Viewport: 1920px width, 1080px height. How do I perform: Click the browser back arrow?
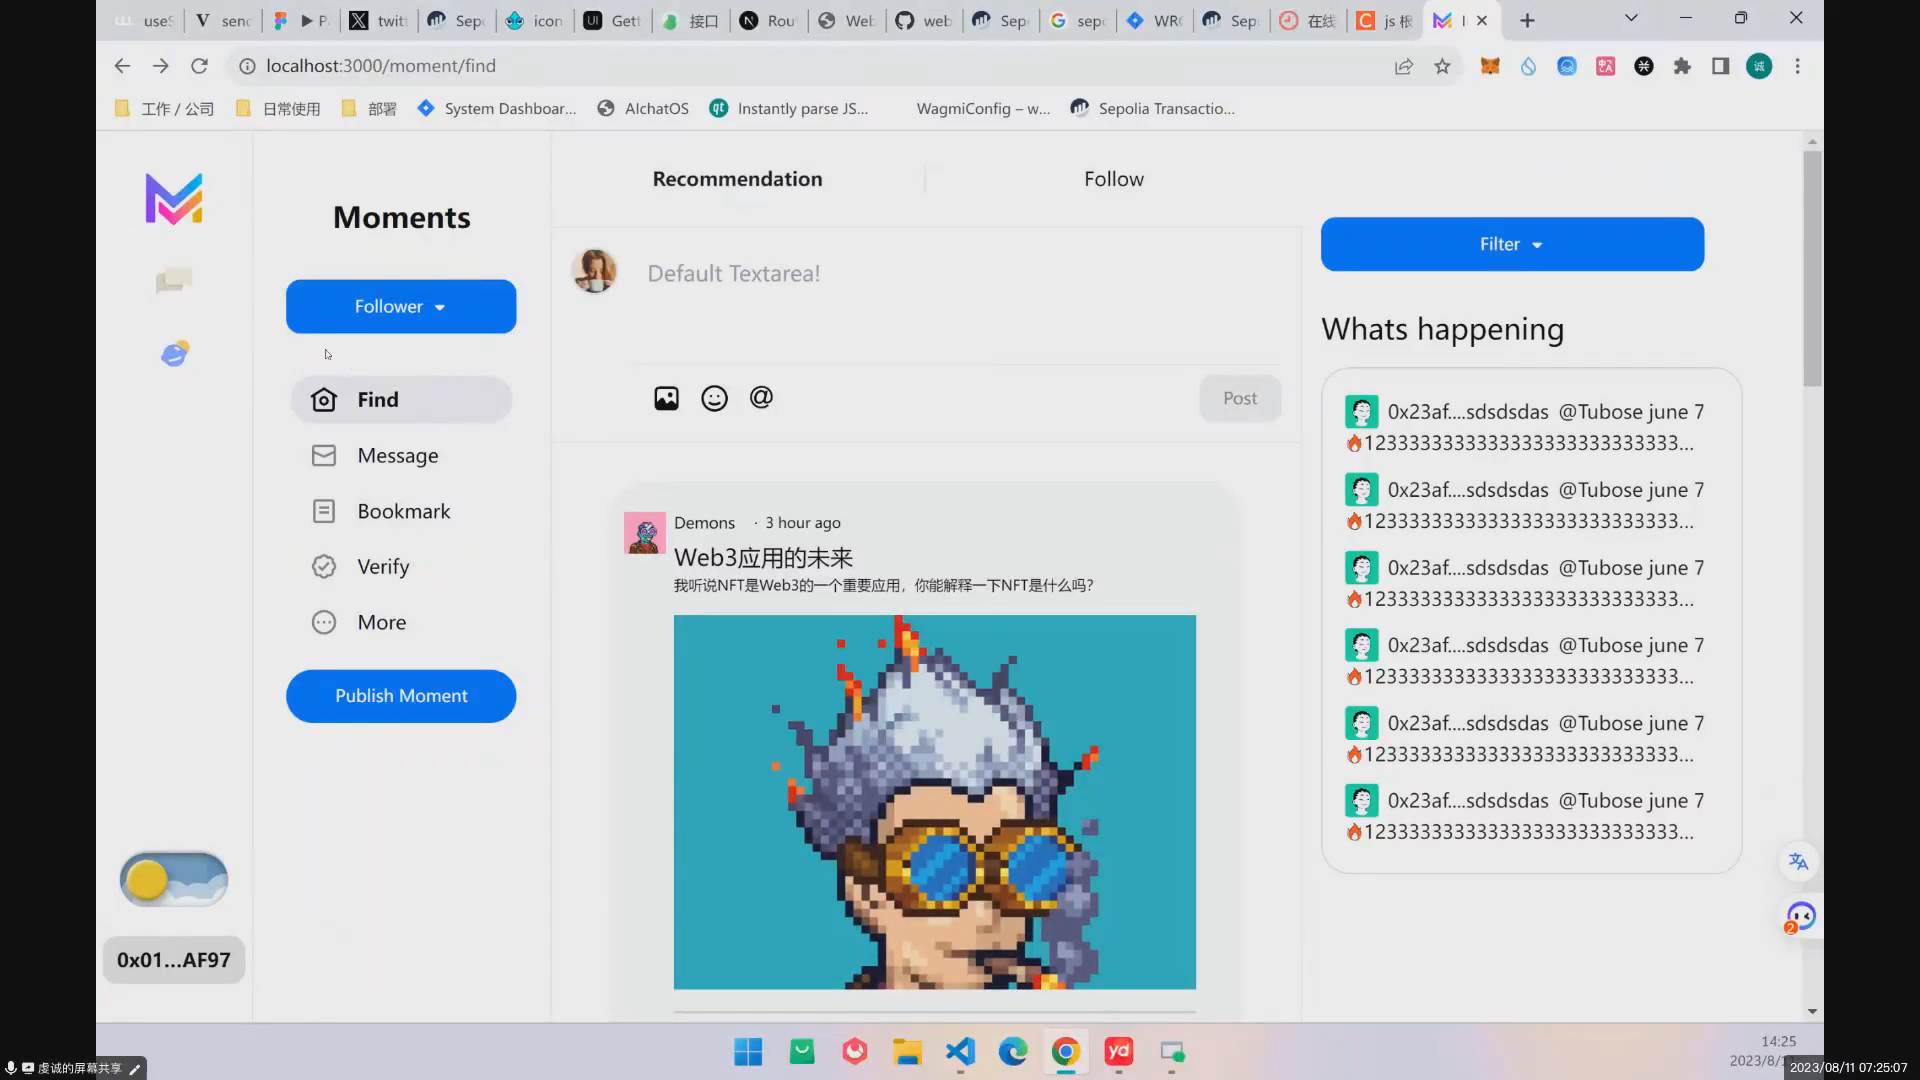click(122, 66)
